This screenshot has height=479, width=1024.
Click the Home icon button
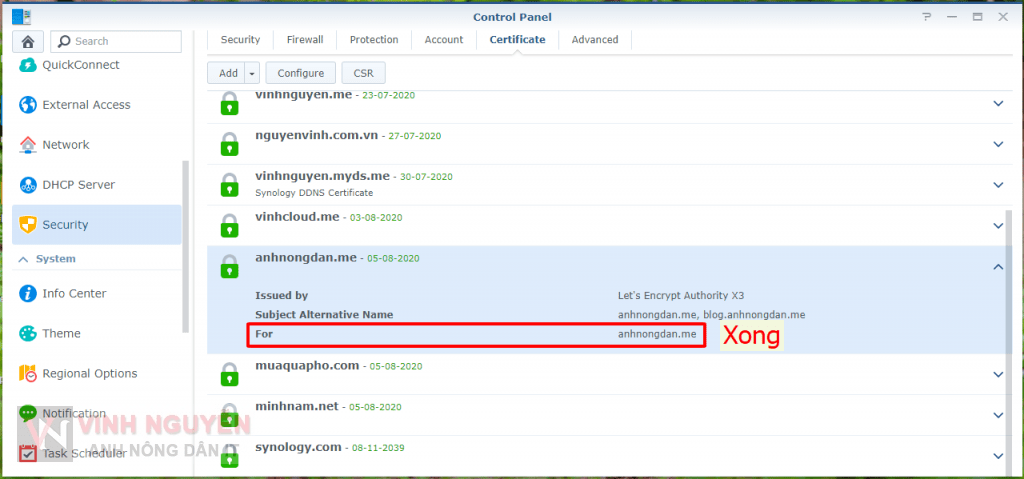point(28,41)
